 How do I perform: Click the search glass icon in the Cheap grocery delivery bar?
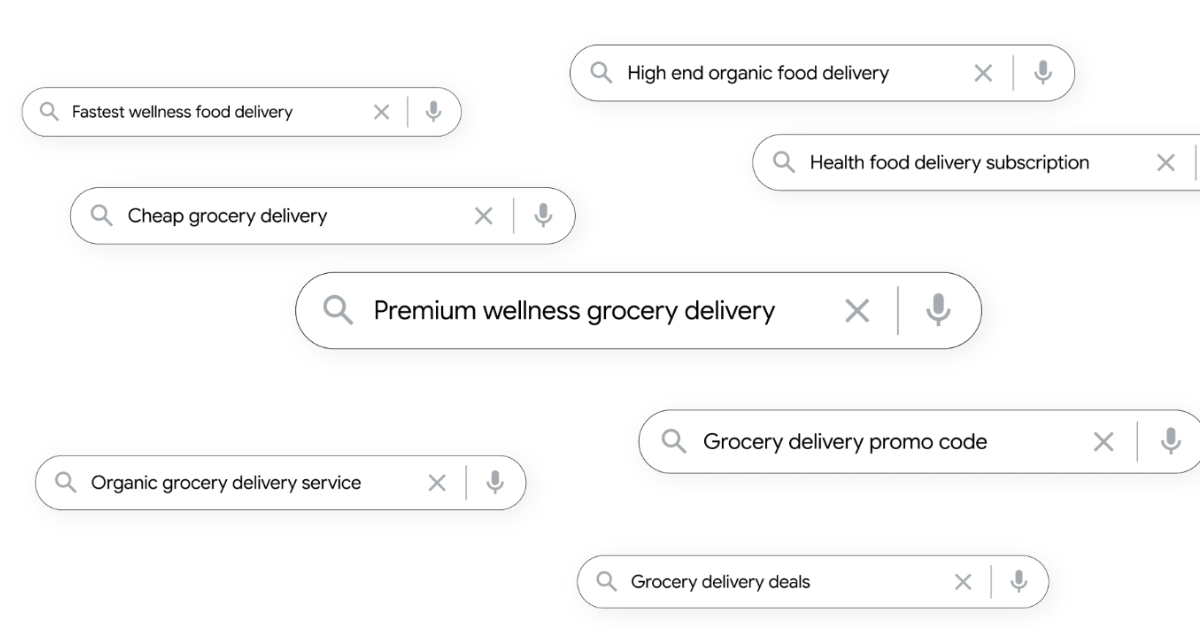(101, 215)
